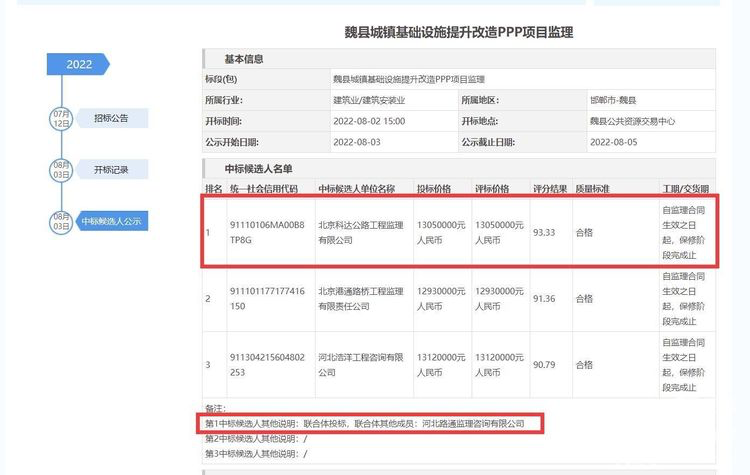This screenshot has height=475, width=750.
Task: Click evaluated price 13120000元 in 评标价格 column
Action: [x=499, y=365]
